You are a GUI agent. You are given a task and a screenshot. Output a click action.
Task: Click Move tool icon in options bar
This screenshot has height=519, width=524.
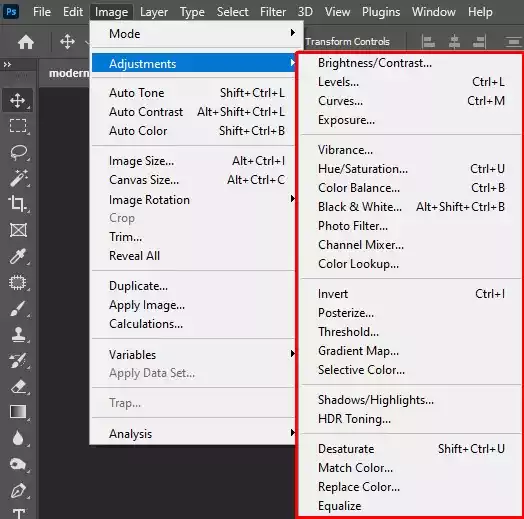coord(67,42)
